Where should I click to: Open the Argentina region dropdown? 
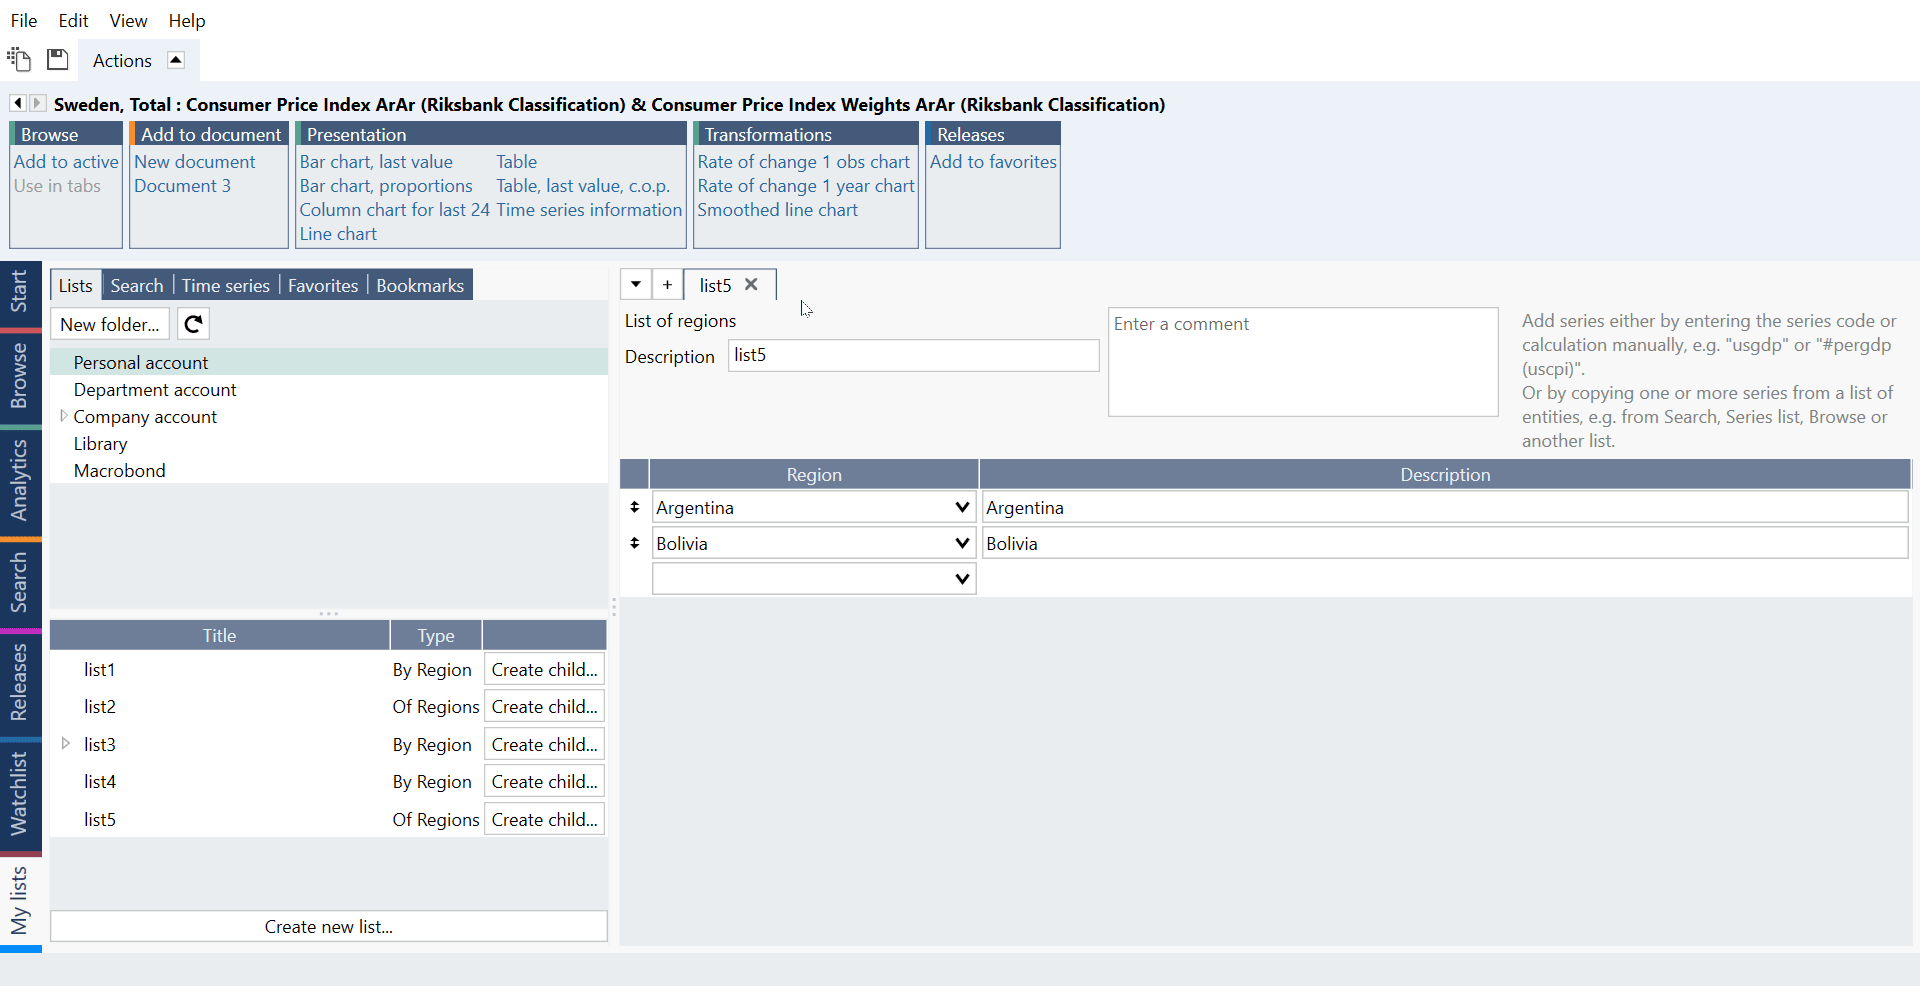click(962, 507)
